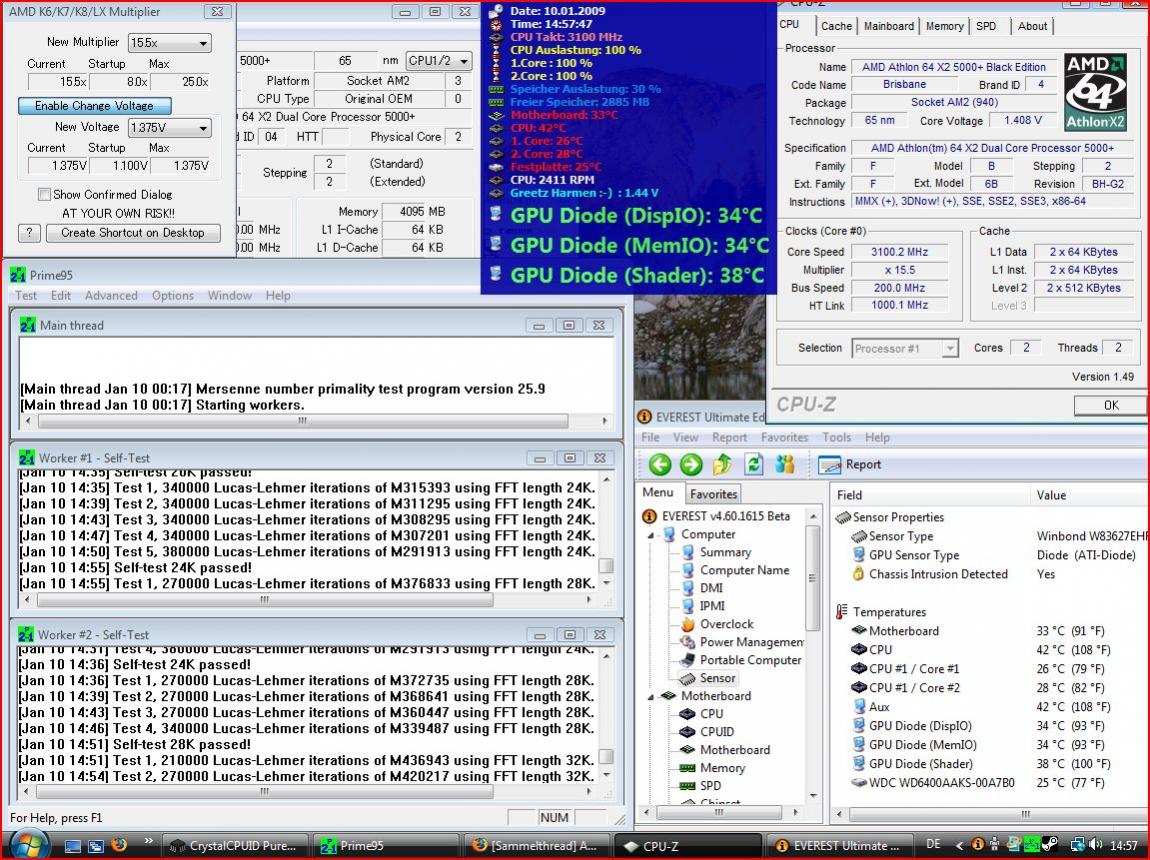
Task: Toggle the Show Confirmed Dialog checkbox
Action: pos(44,195)
